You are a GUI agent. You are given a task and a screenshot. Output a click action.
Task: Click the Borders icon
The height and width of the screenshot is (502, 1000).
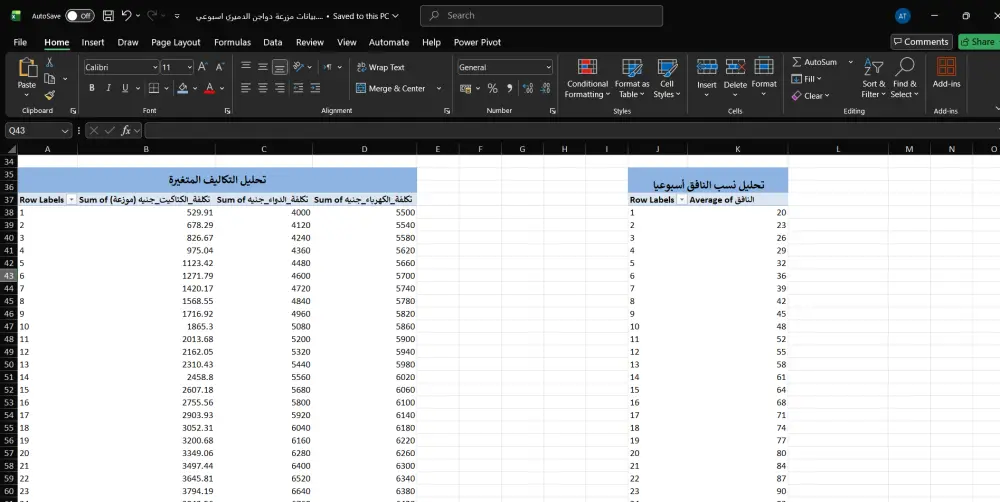coord(154,88)
